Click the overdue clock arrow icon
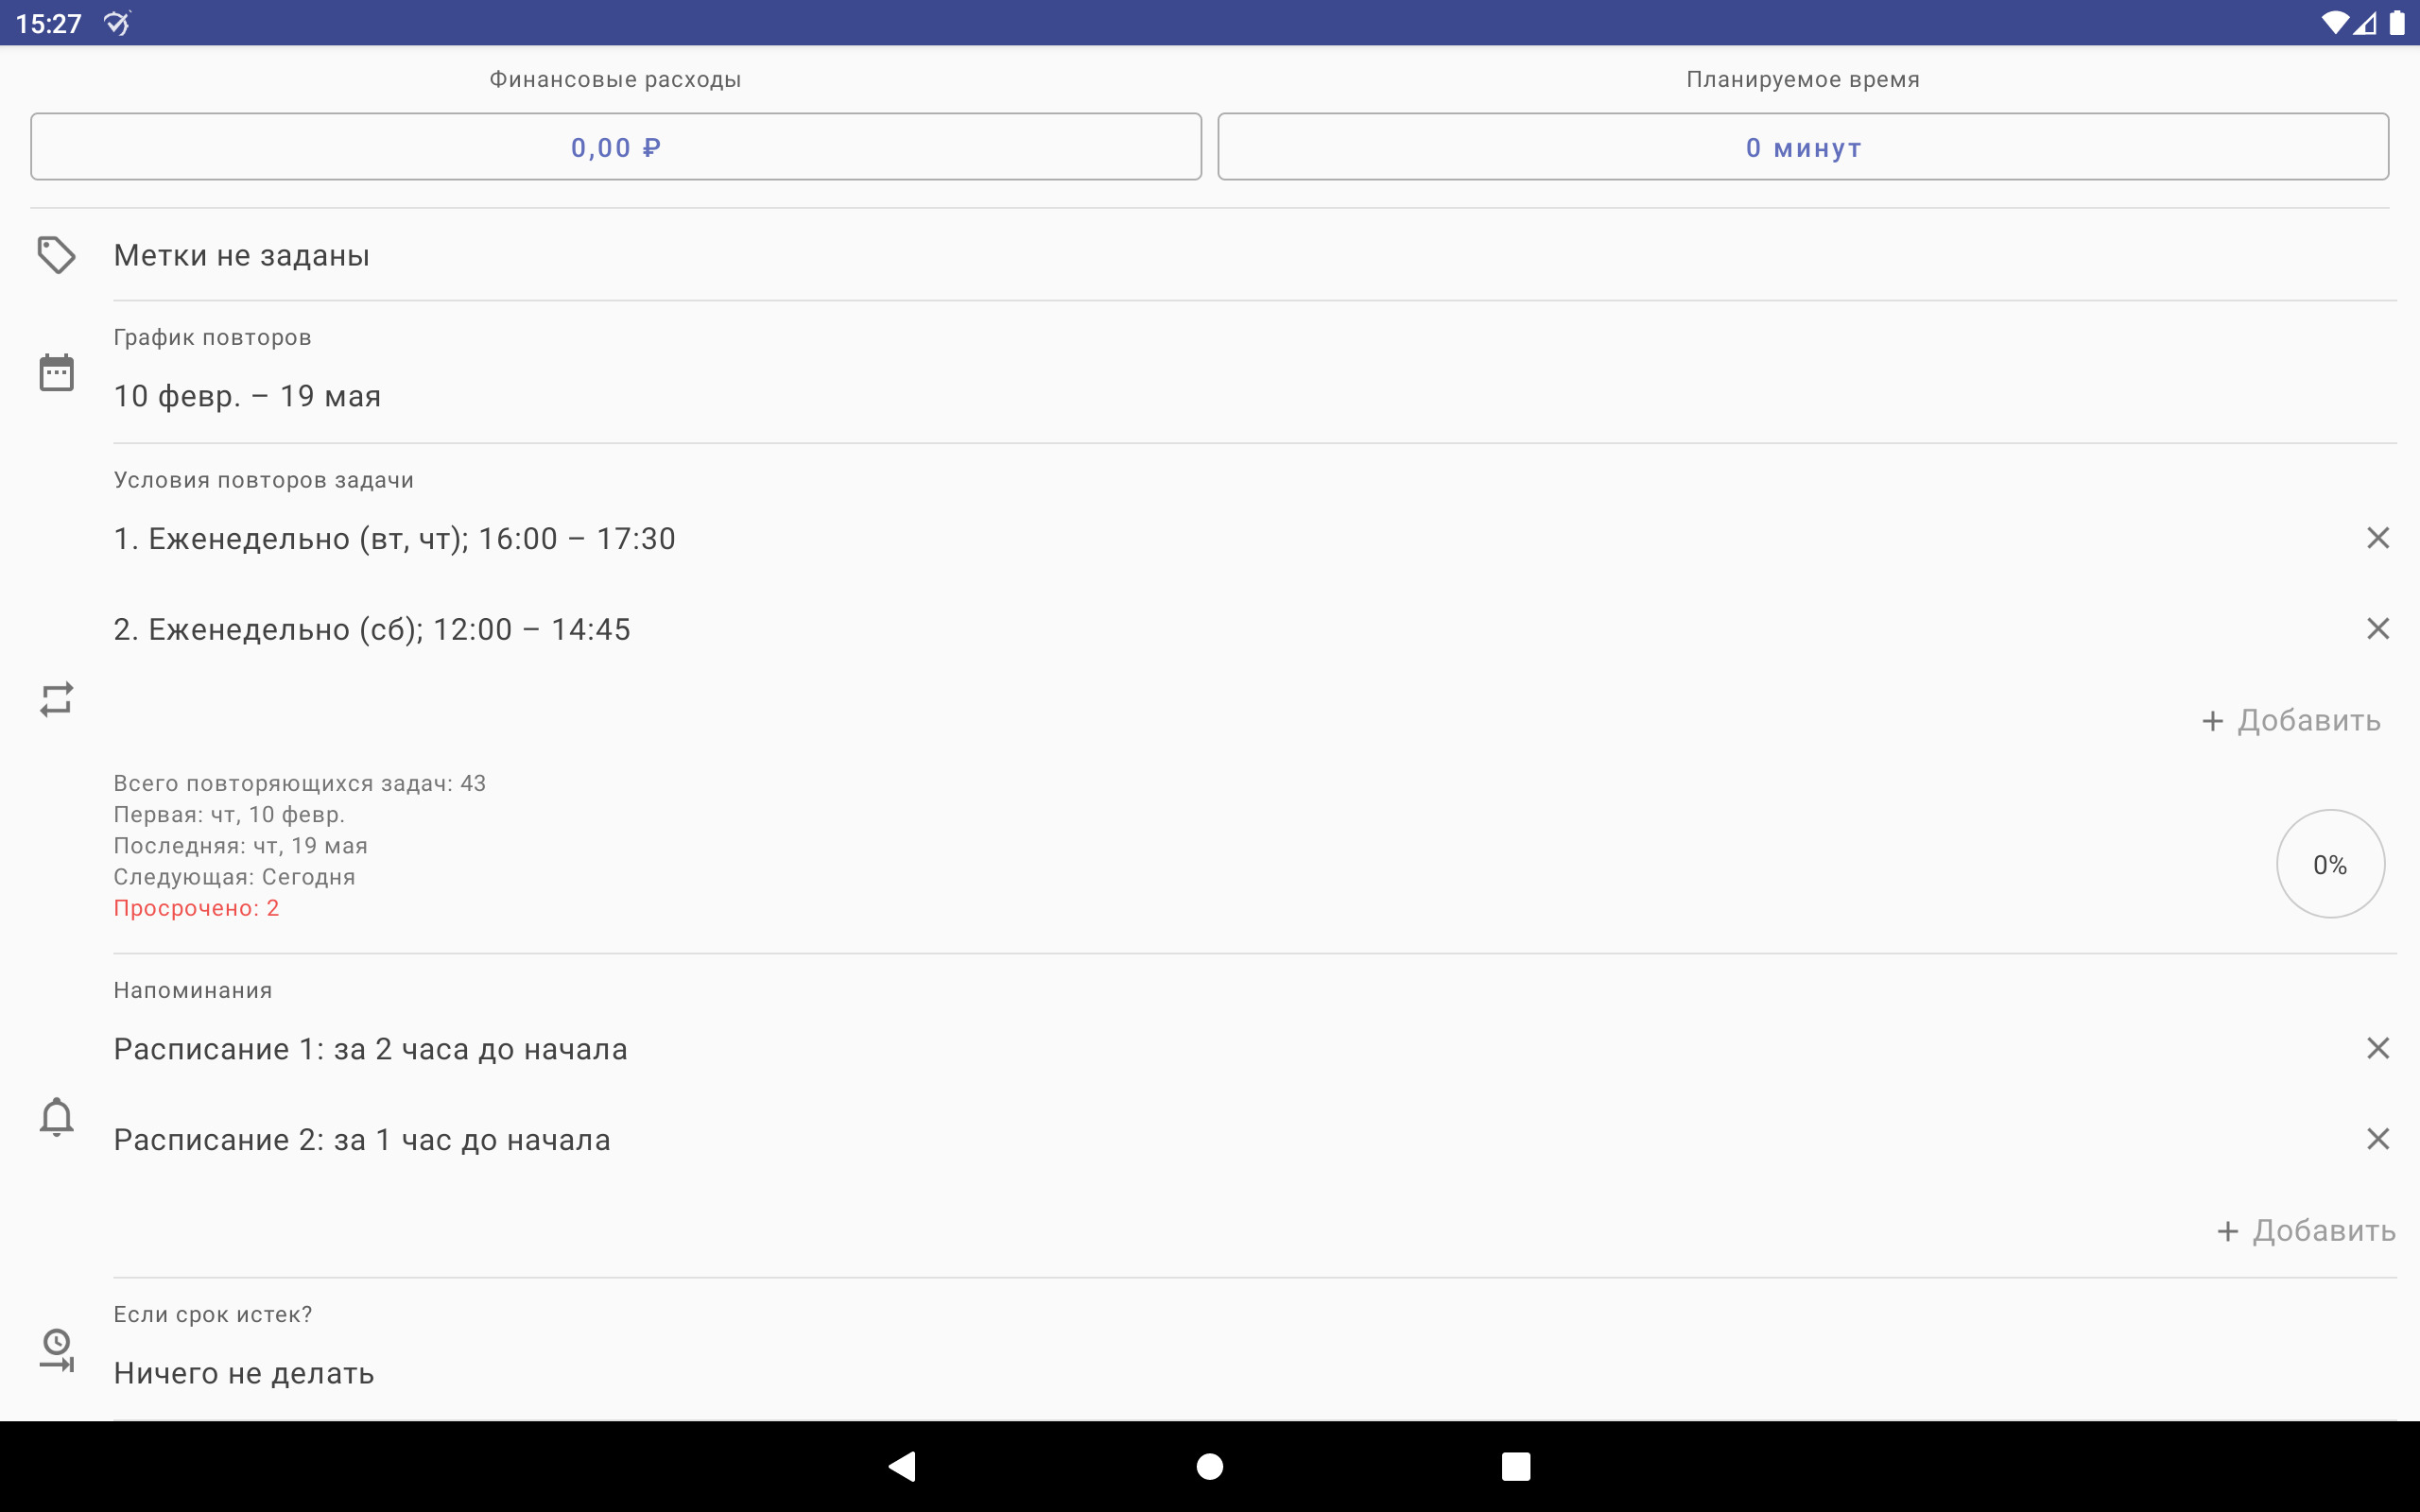The width and height of the screenshot is (2420, 1512). pyautogui.click(x=56, y=1350)
